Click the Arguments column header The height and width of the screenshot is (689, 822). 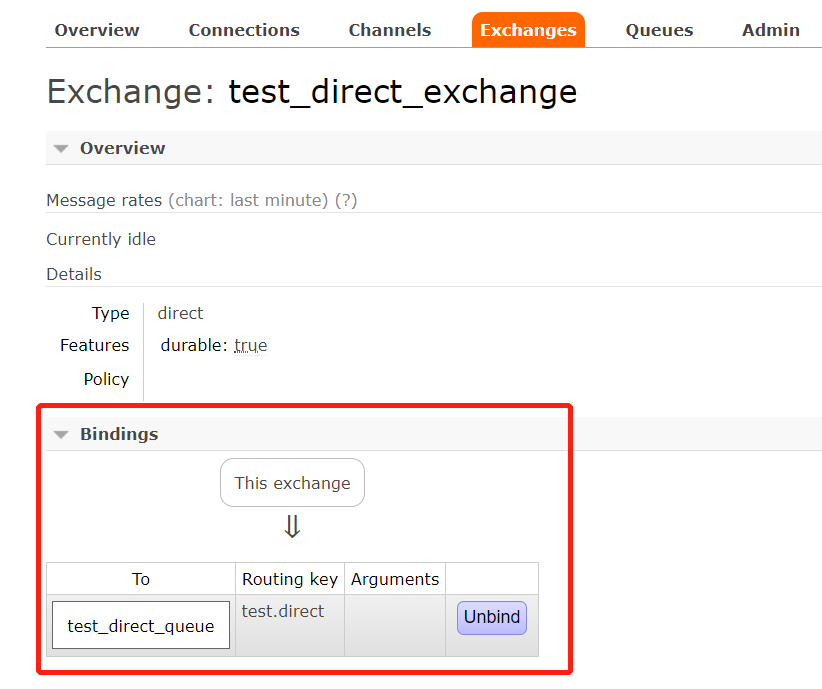click(x=395, y=579)
